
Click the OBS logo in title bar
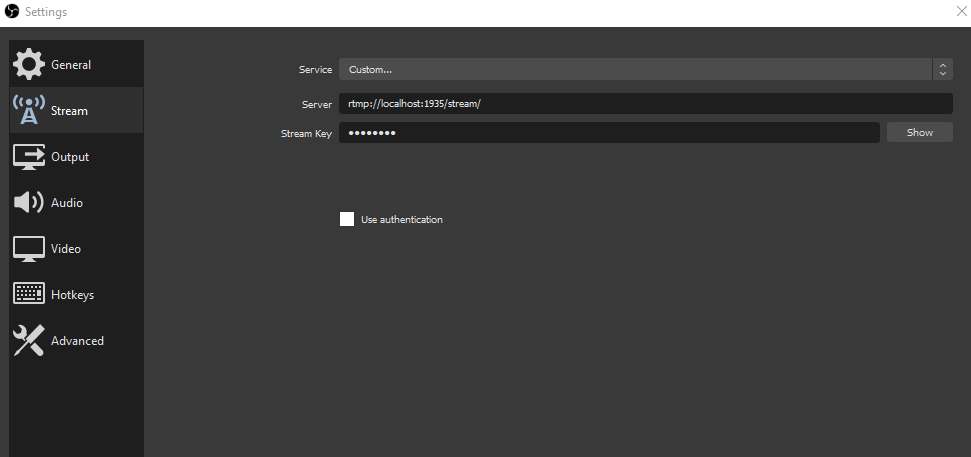[12, 11]
